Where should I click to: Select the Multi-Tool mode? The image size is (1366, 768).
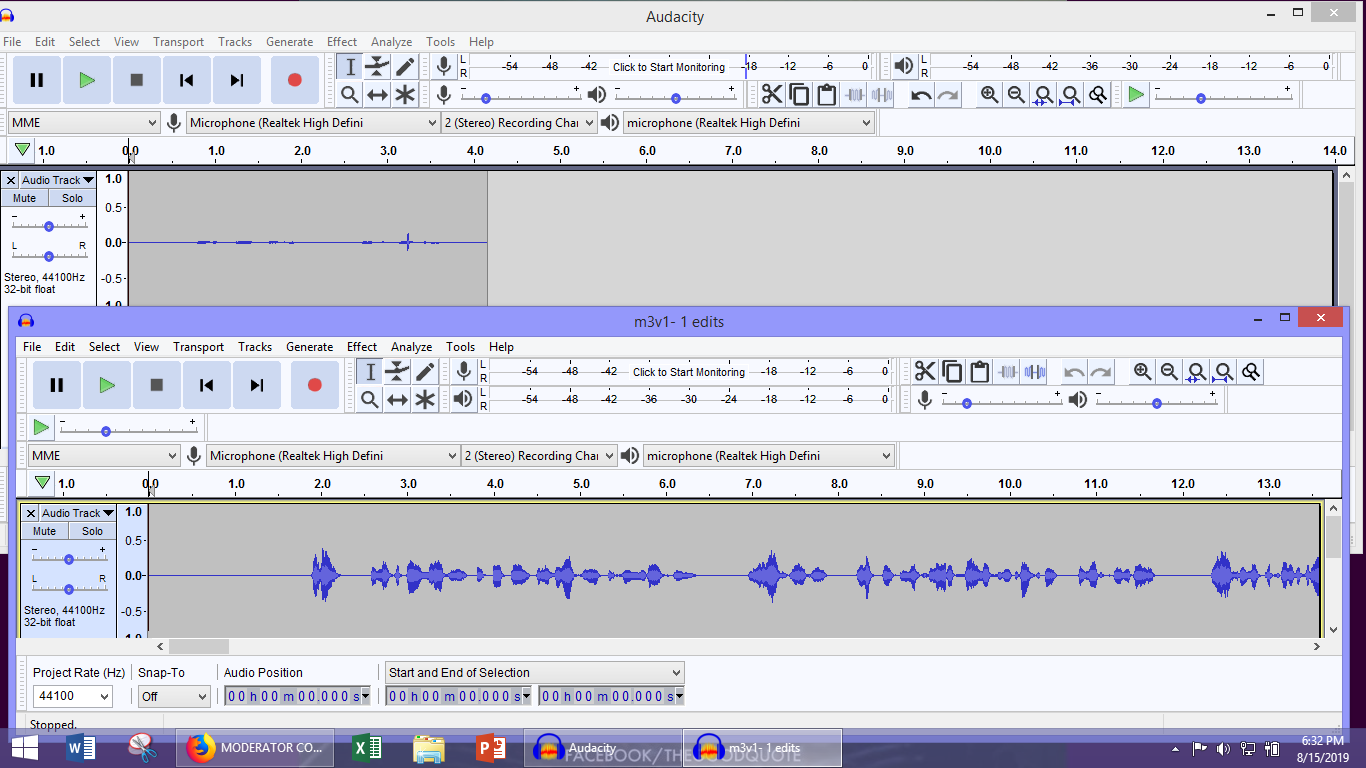(403, 94)
